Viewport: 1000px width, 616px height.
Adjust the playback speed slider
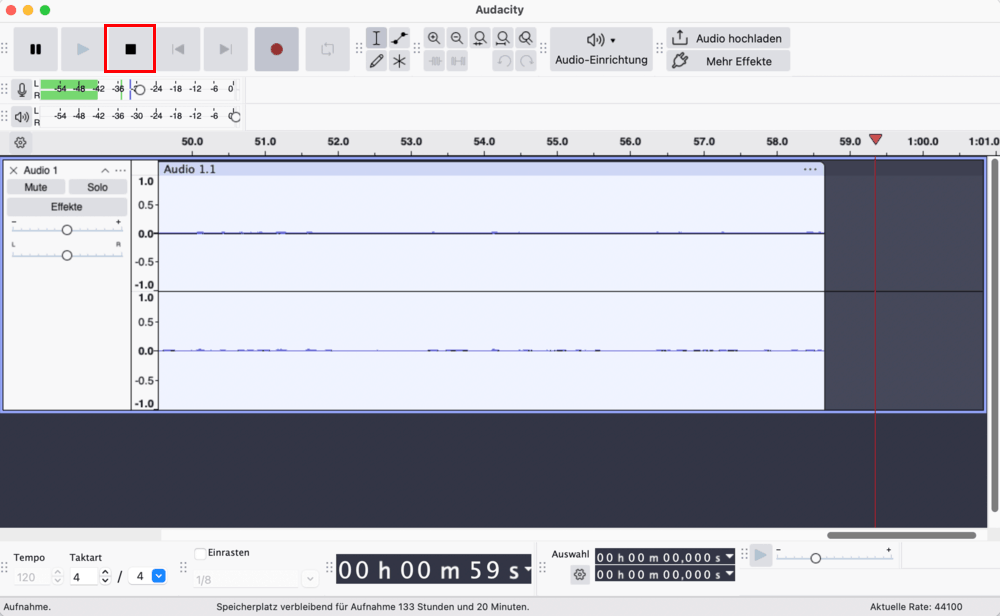pyautogui.click(x=816, y=558)
